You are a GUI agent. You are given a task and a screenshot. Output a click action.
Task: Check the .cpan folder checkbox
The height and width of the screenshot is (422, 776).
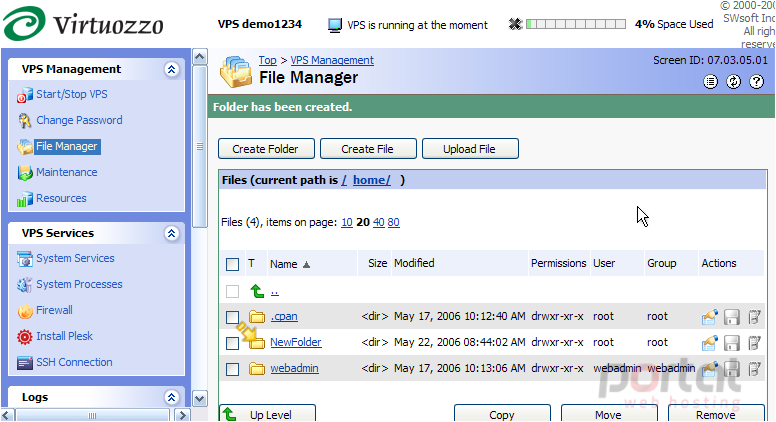(x=233, y=317)
